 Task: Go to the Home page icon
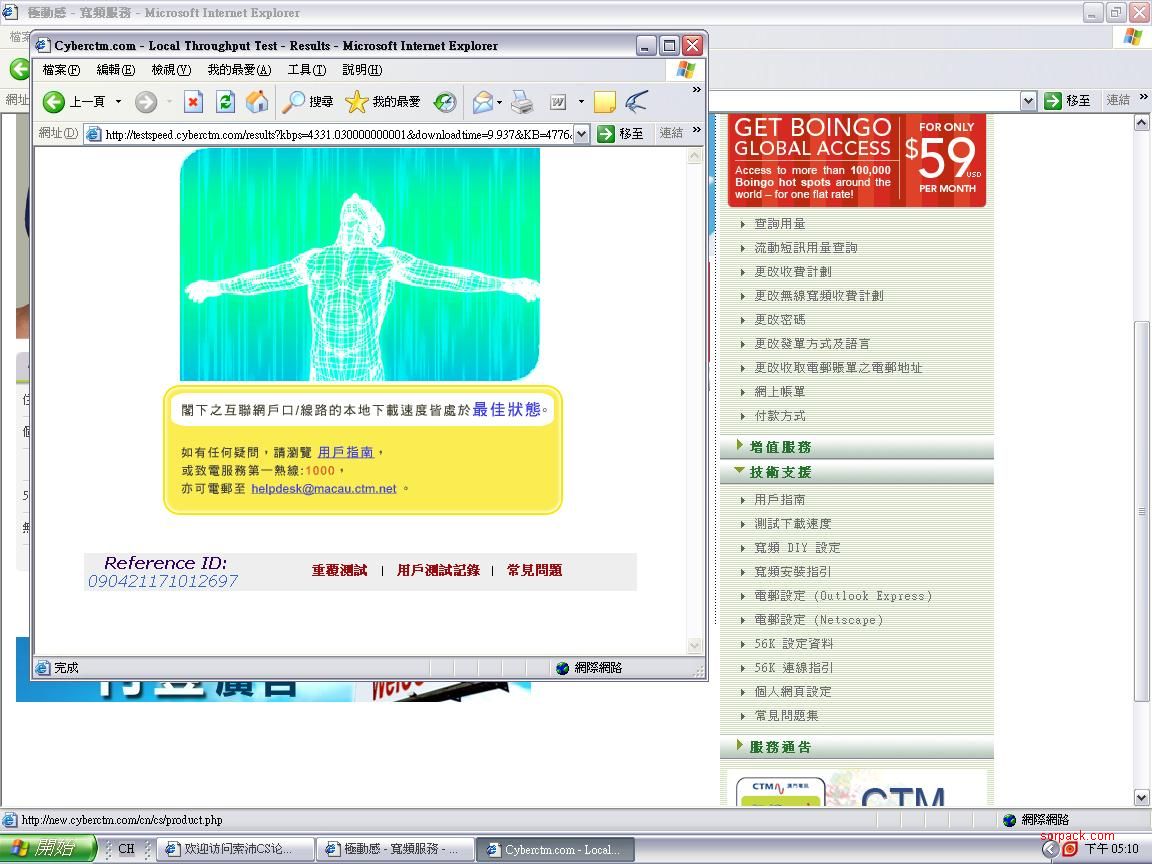(x=257, y=102)
